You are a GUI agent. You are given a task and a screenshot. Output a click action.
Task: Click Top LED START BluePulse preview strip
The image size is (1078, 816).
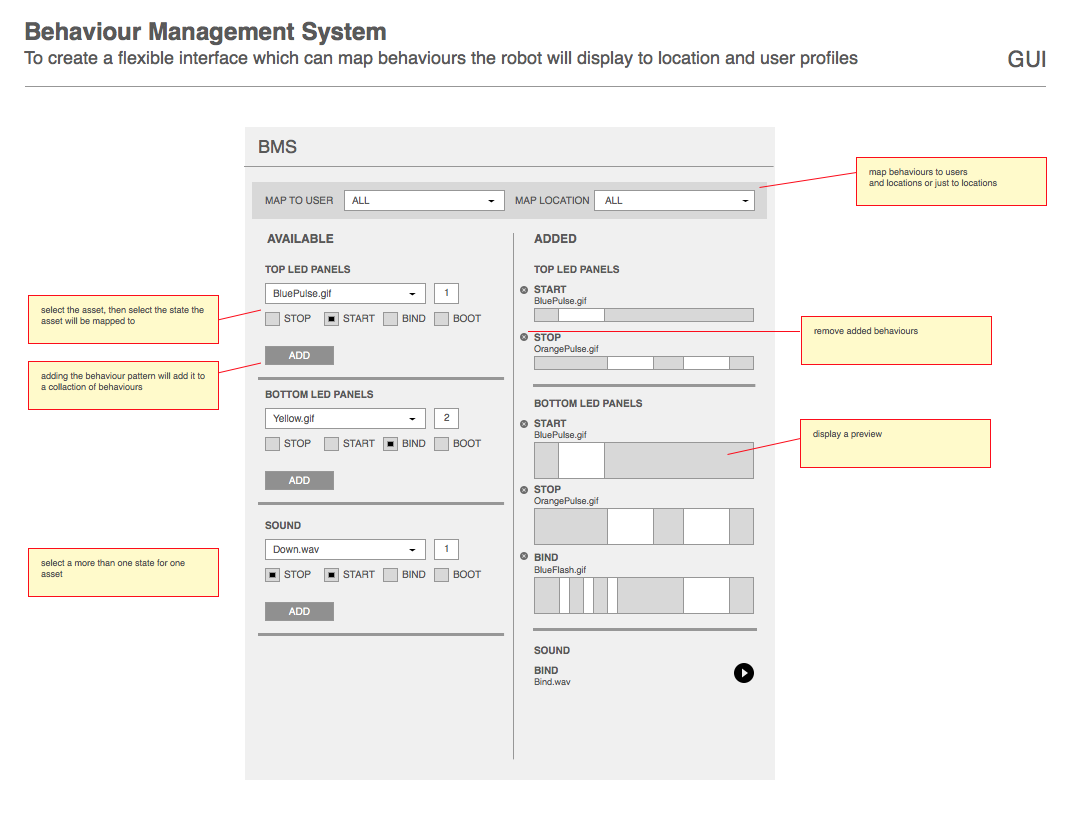point(644,316)
